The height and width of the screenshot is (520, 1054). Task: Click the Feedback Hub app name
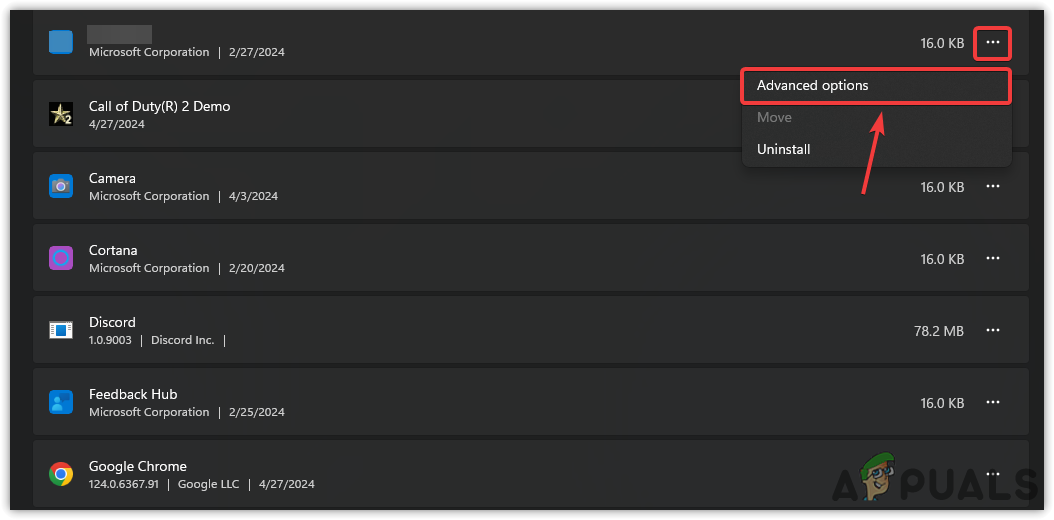(x=133, y=394)
